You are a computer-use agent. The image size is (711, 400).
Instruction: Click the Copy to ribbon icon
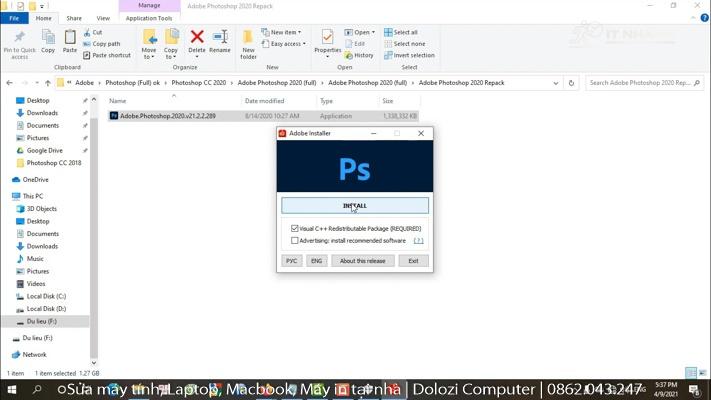tap(171, 42)
